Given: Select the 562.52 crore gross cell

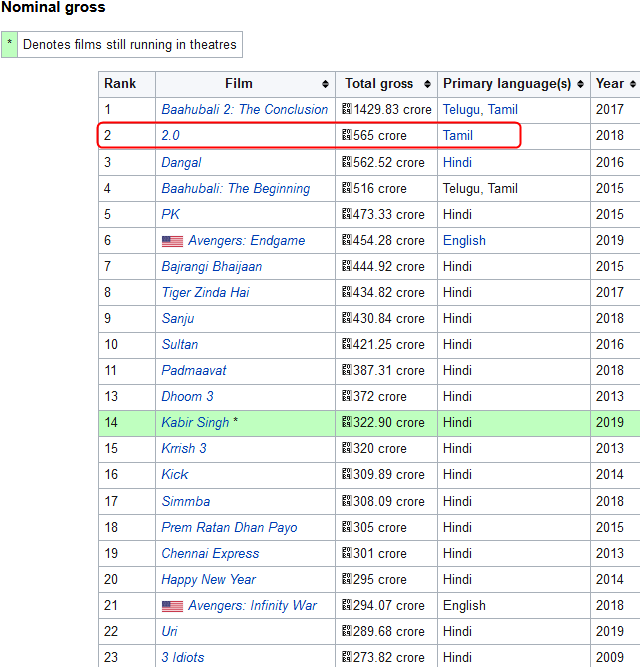Looking at the screenshot, I should pyautogui.click(x=386, y=162).
